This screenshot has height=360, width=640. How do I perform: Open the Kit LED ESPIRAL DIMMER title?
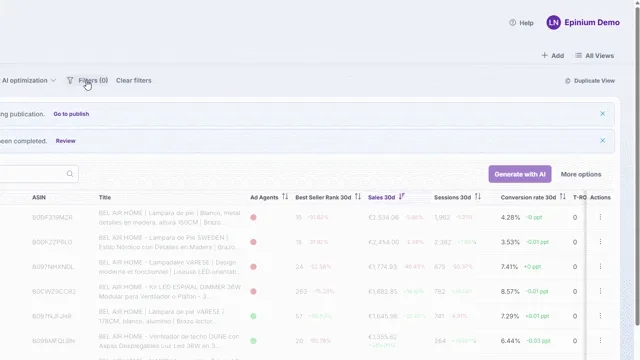tap(170, 291)
